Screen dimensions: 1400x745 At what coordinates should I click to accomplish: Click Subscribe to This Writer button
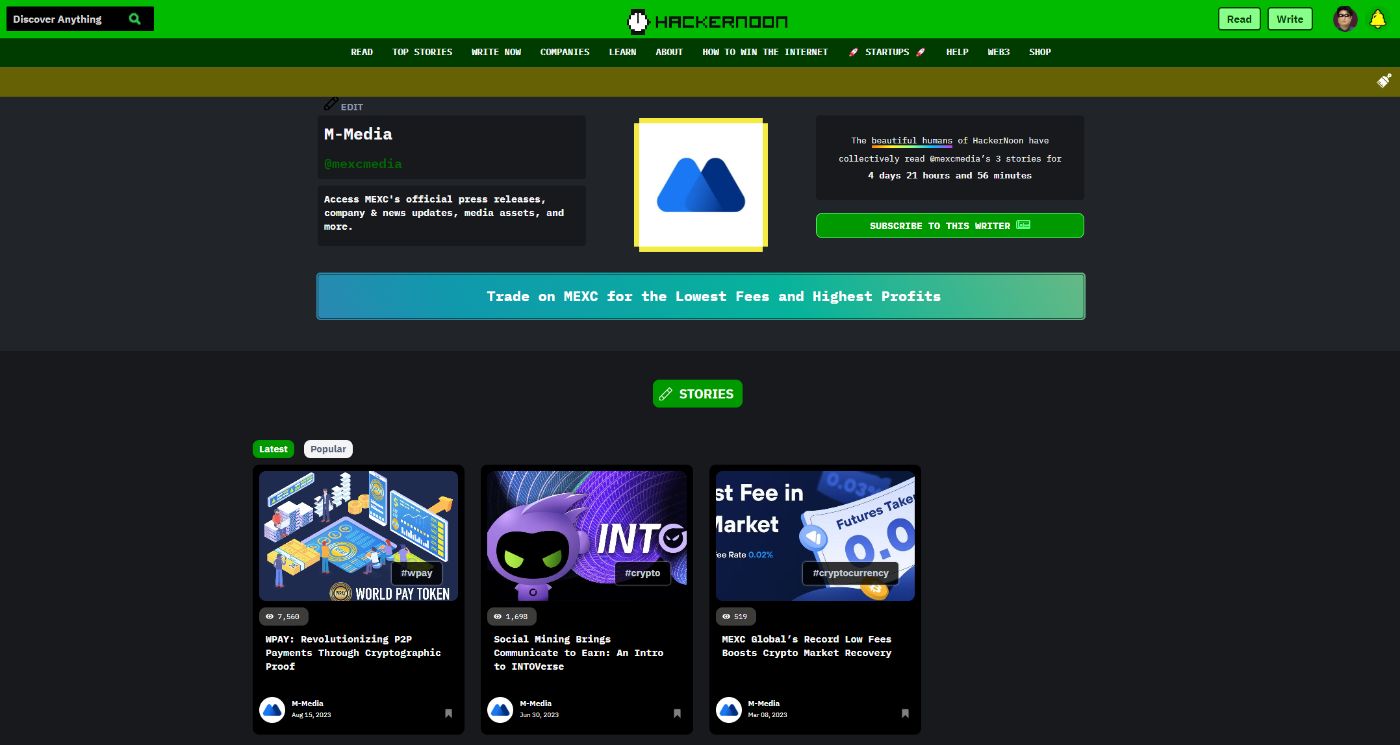(949, 226)
